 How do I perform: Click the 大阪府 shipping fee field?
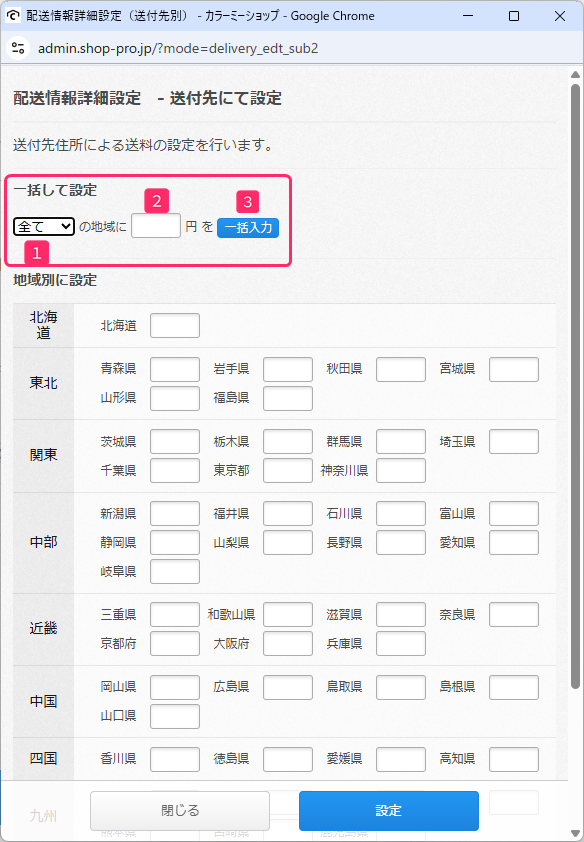pyautogui.click(x=287, y=643)
